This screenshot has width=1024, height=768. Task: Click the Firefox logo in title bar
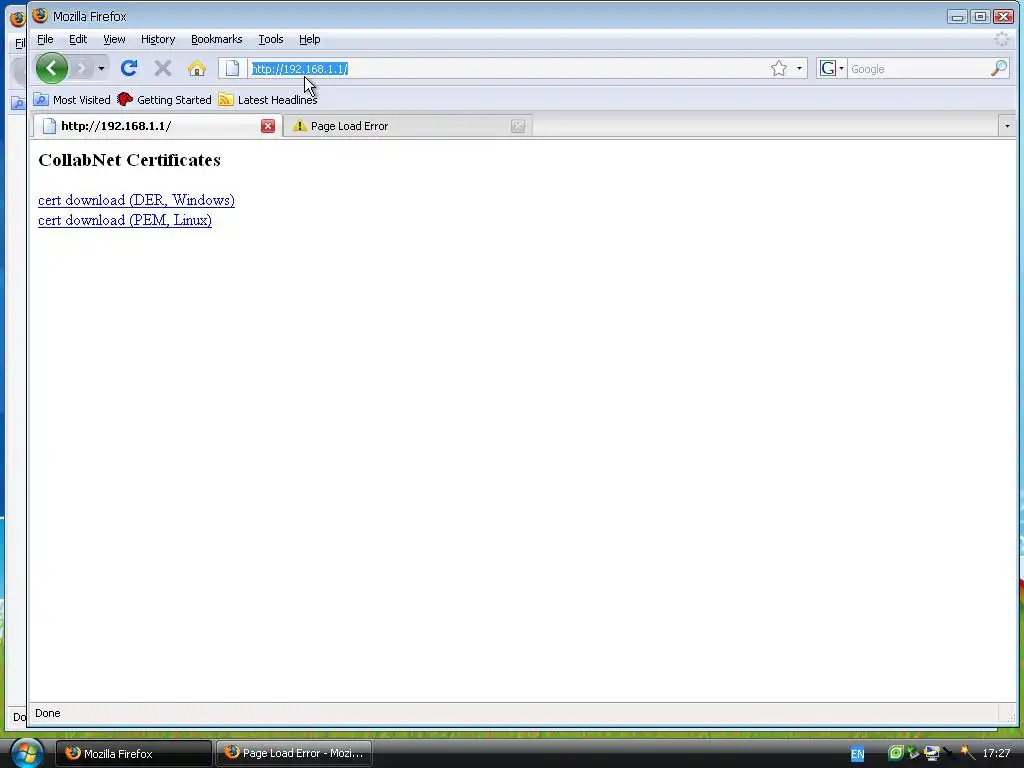coord(40,16)
